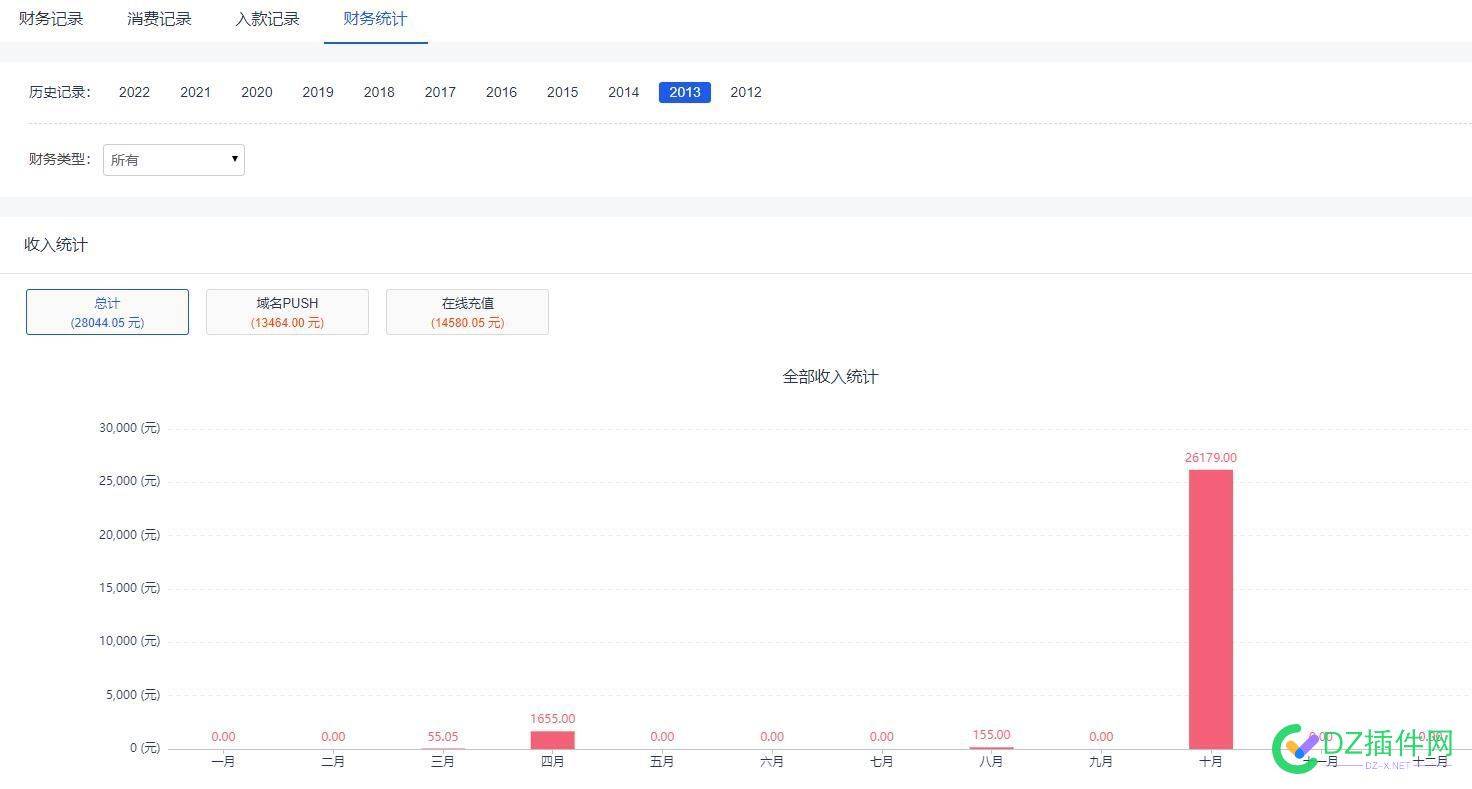Screen dimensions: 1472x789
Task: Click the 55.05 value above 三月
Action: [442, 737]
